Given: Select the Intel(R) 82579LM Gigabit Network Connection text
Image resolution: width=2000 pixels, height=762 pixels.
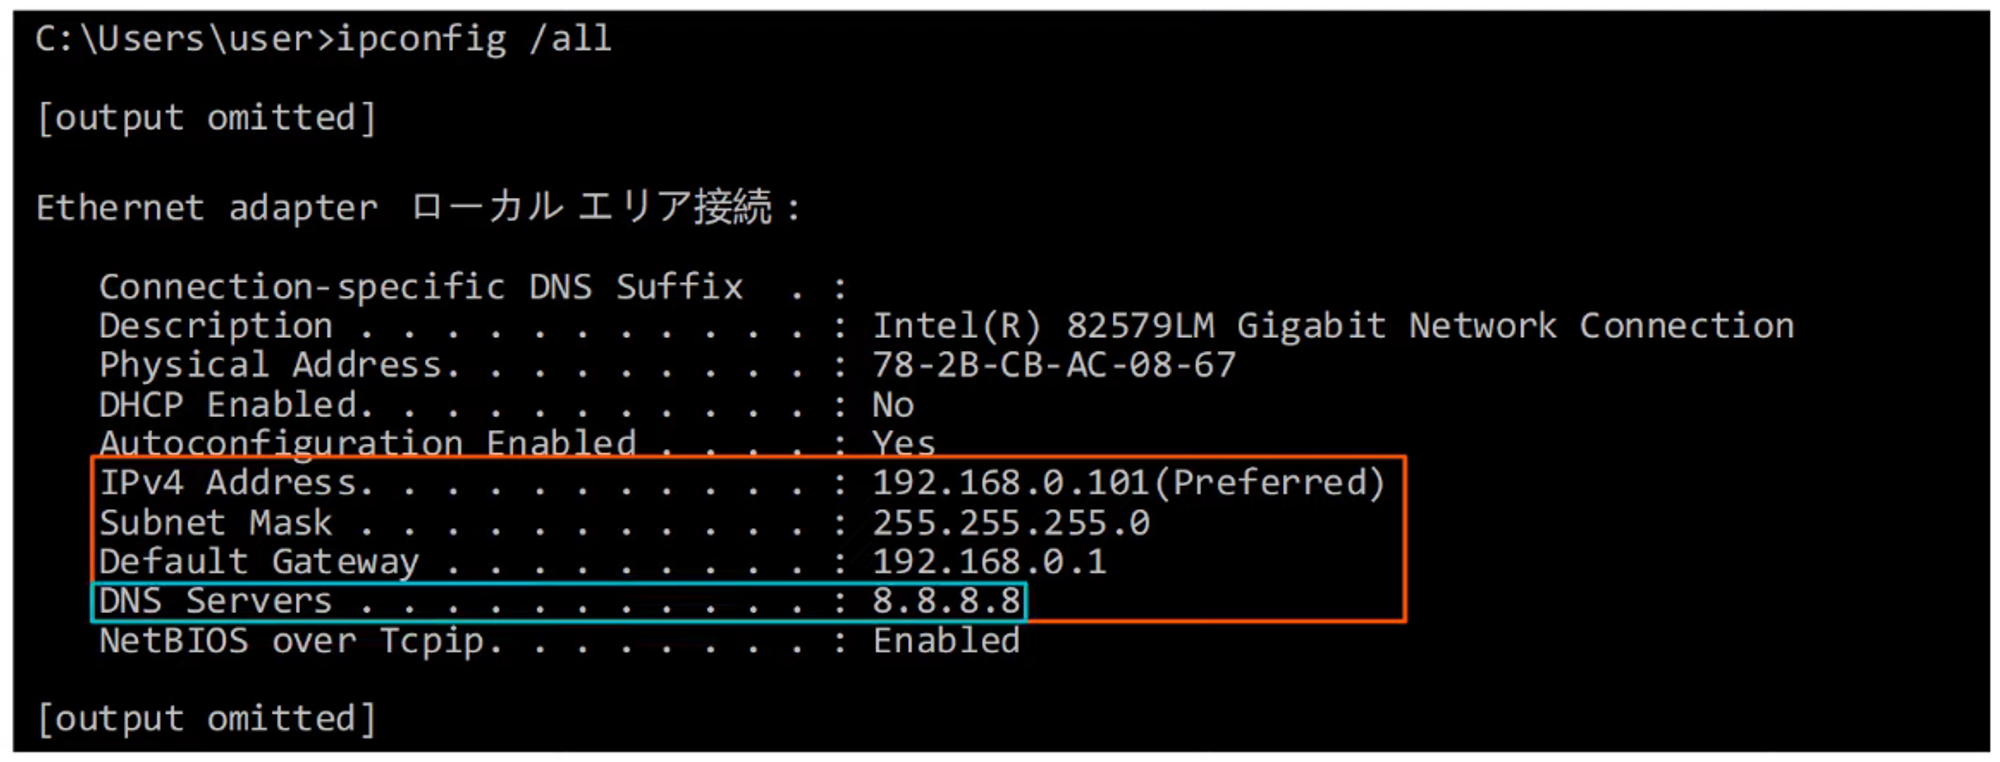Looking at the screenshot, I should click(1333, 326).
